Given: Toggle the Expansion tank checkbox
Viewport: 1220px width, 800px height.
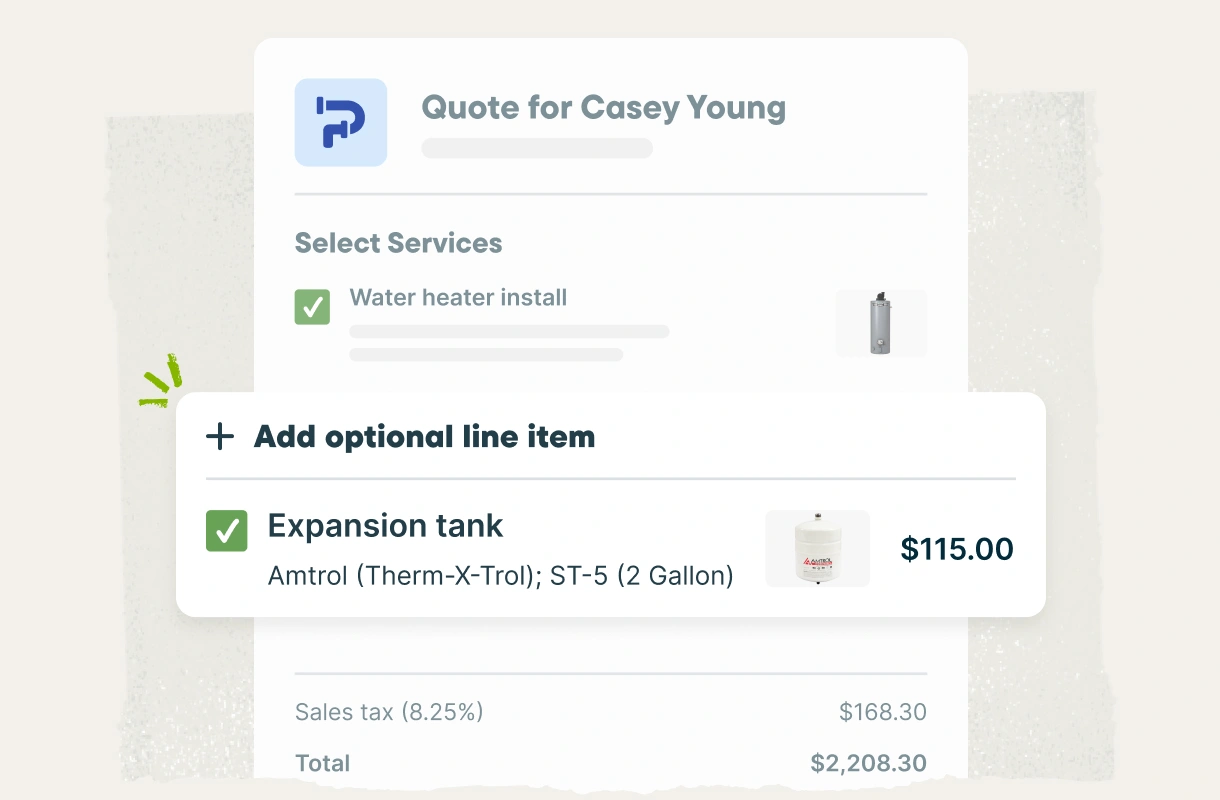Looking at the screenshot, I should (226, 531).
